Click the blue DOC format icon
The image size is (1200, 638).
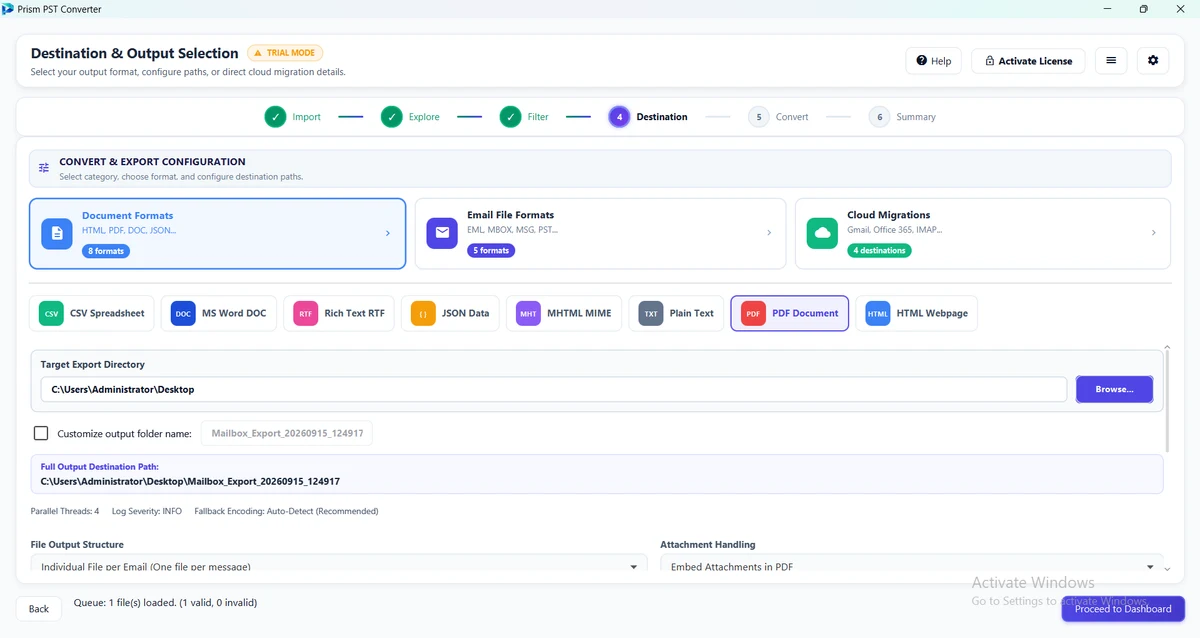click(183, 313)
